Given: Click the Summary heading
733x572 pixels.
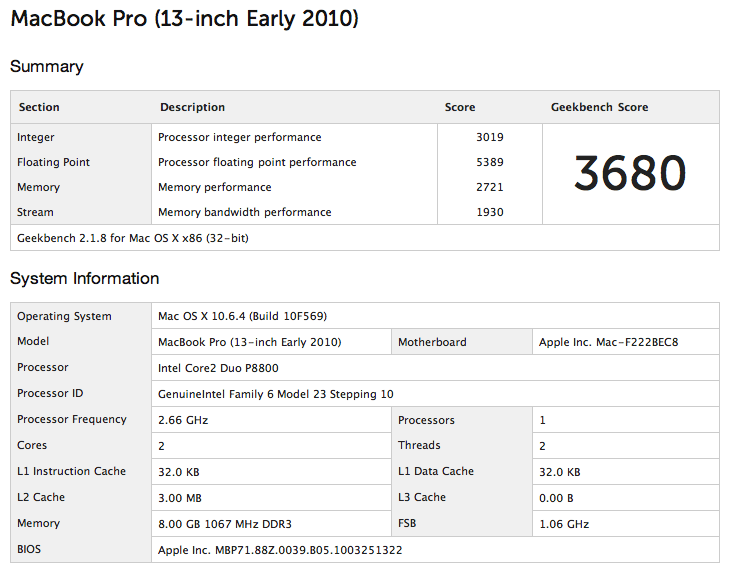Looking at the screenshot, I should click(47, 67).
